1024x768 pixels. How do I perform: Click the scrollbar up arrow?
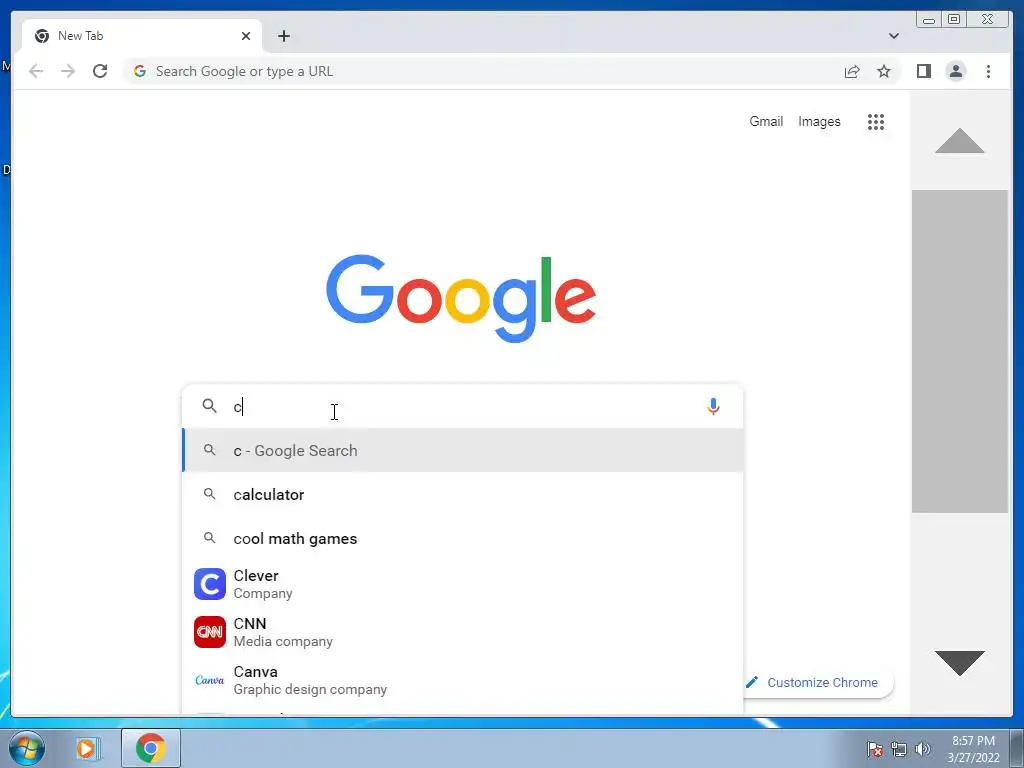959,140
